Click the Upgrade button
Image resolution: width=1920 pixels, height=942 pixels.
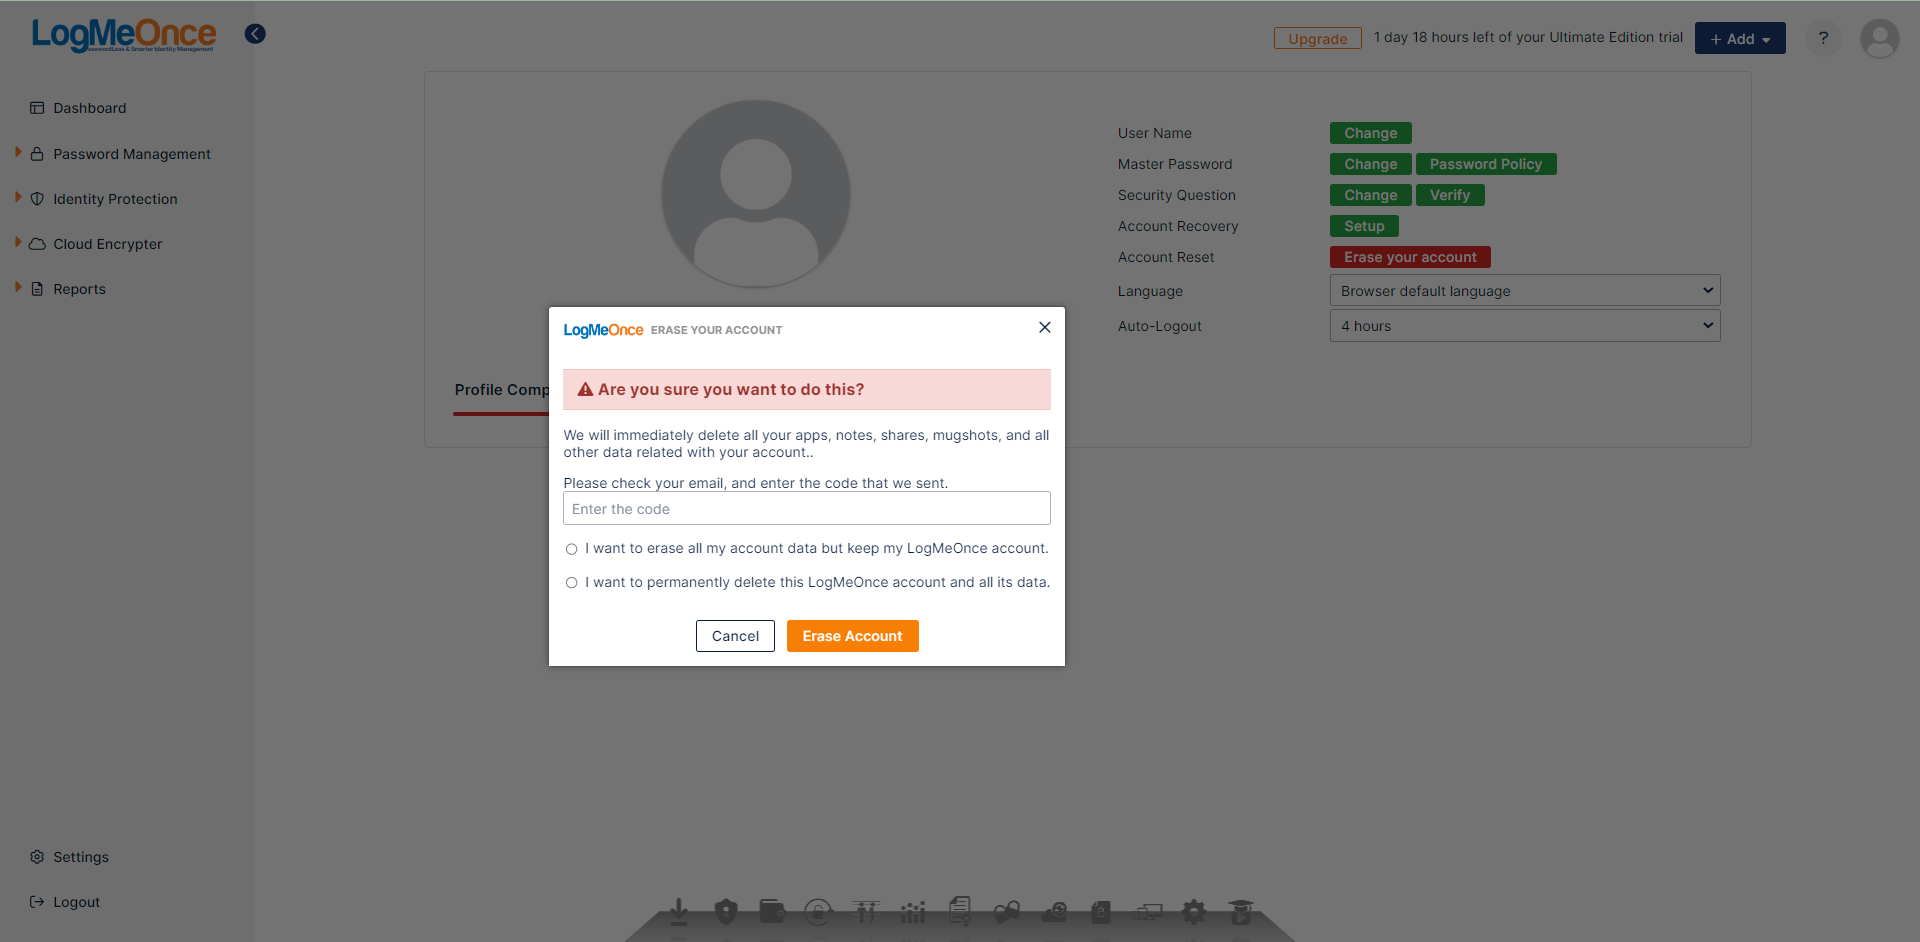pos(1318,39)
